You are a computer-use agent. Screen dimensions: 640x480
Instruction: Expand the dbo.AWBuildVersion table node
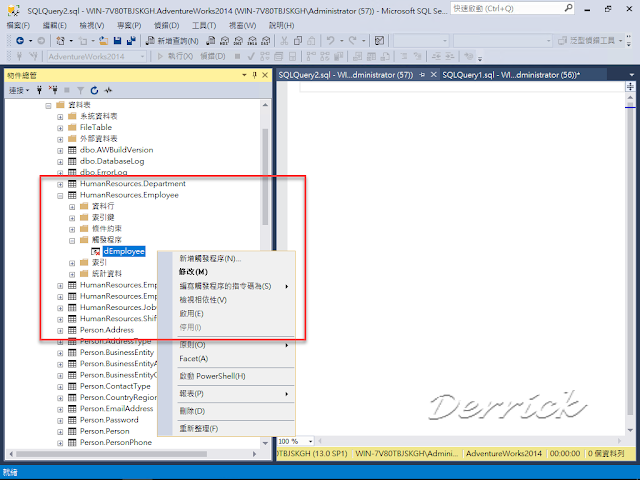(60, 150)
